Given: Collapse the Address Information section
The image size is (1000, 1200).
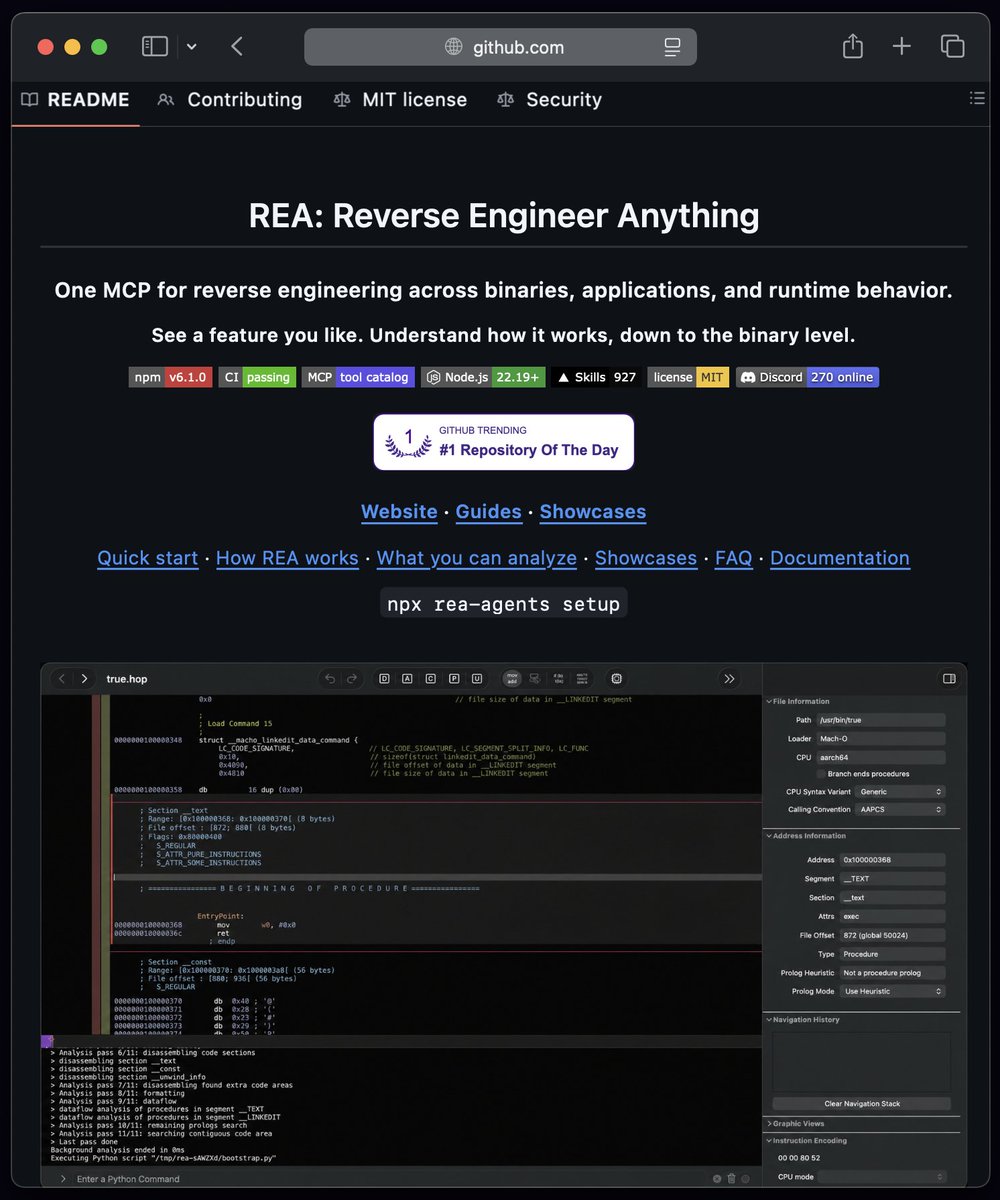Looking at the screenshot, I should [x=768, y=835].
